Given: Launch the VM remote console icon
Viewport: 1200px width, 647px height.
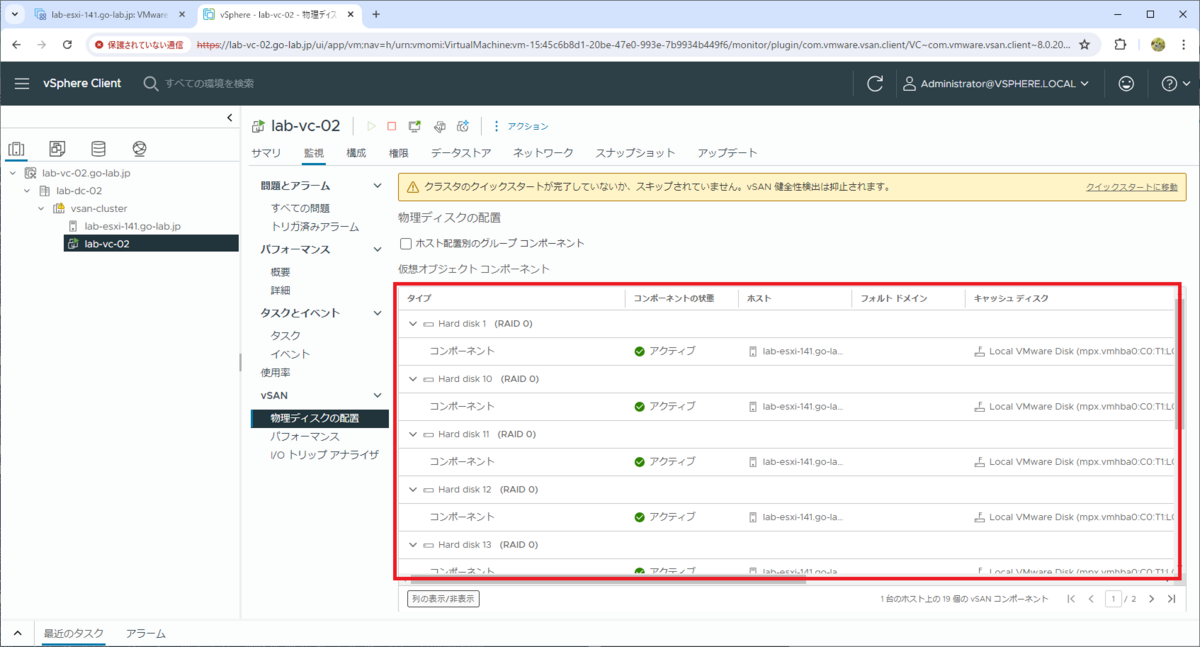Looking at the screenshot, I should click(414, 126).
